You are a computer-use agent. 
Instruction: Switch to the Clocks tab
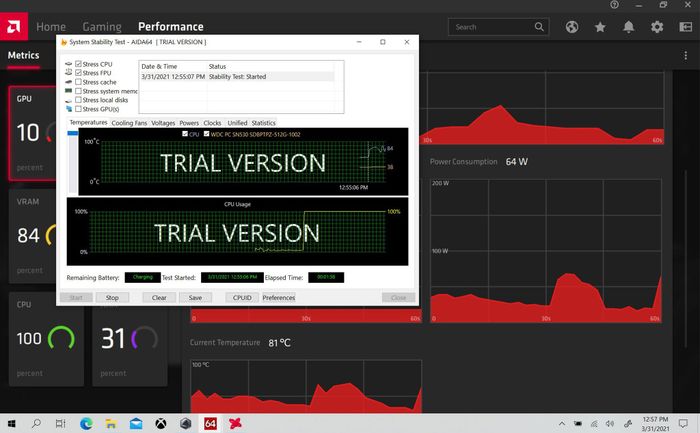coord(212,123)
